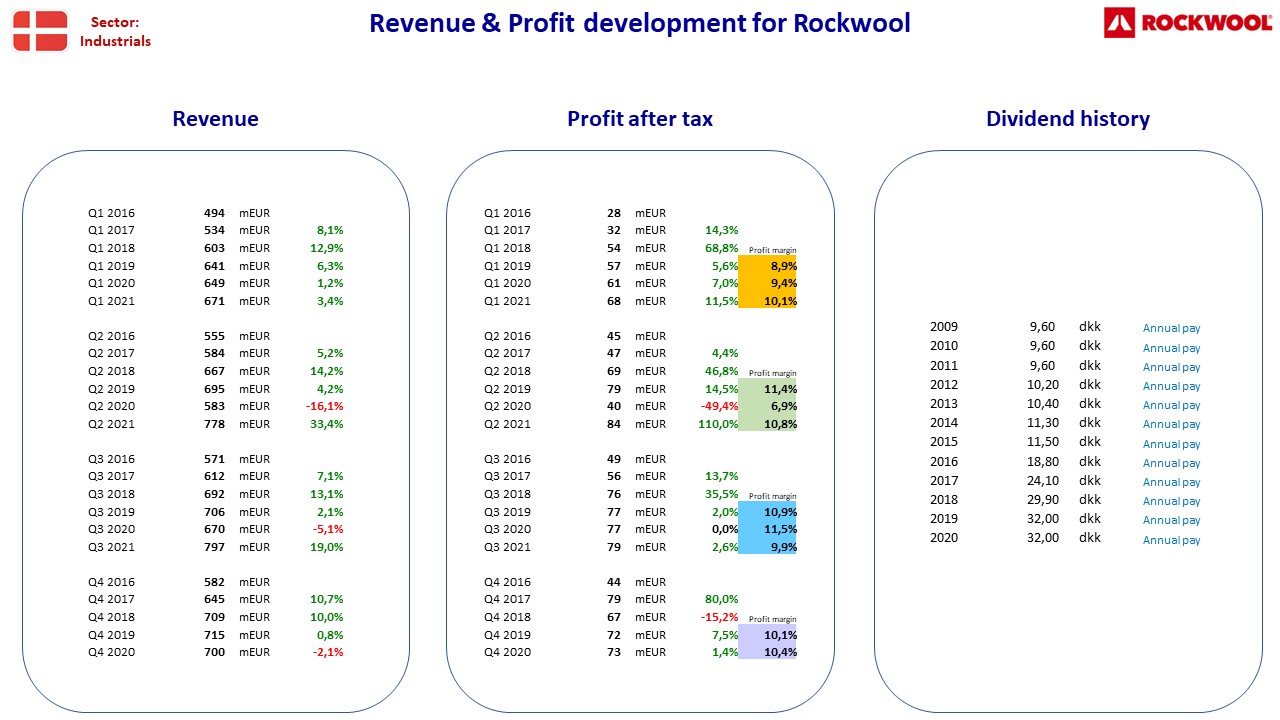This screenshot has width=1280, height=720.
Task: Select Q1 2018 profit growth 68,8%
Action: (x=722, y=248)
